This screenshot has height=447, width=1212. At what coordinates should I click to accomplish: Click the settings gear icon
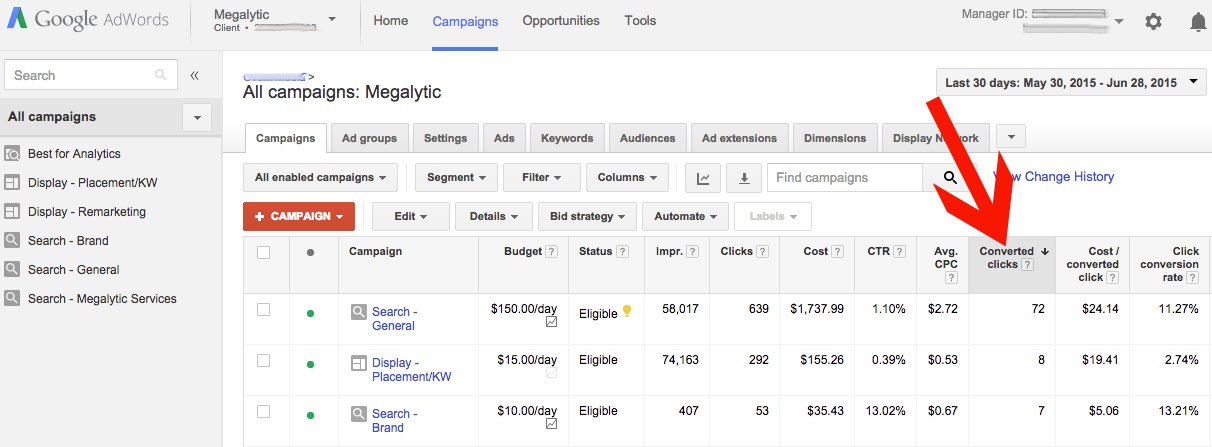tap(1153, 21)
